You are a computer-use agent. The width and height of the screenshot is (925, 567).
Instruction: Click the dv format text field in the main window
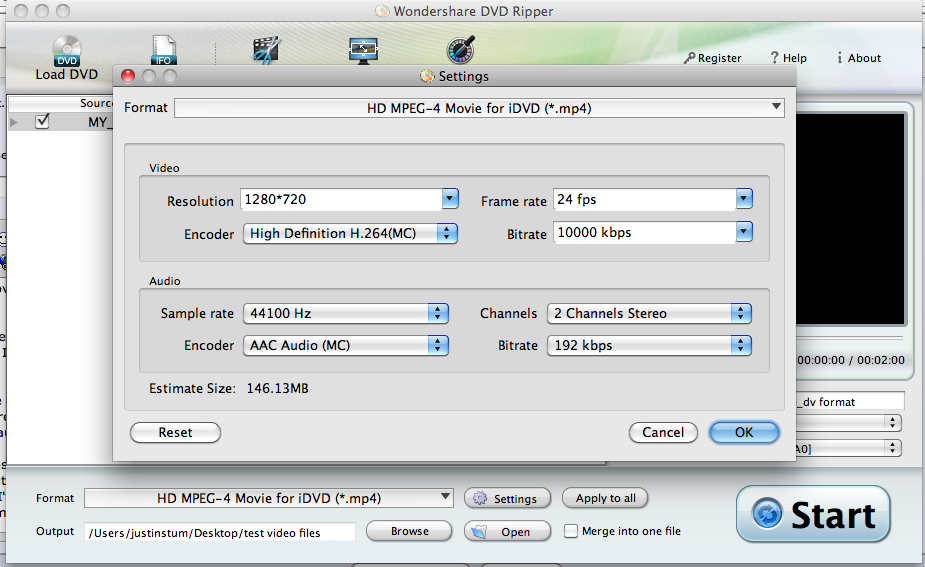[x=850, y=401]
